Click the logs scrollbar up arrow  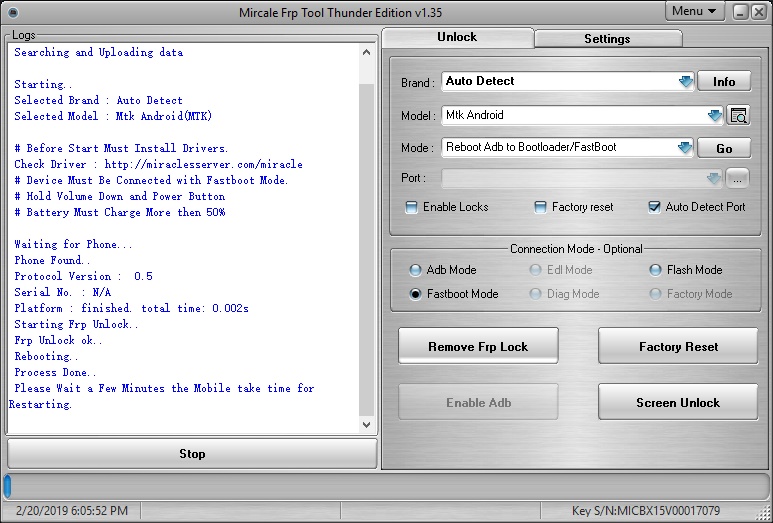point(366,52)
